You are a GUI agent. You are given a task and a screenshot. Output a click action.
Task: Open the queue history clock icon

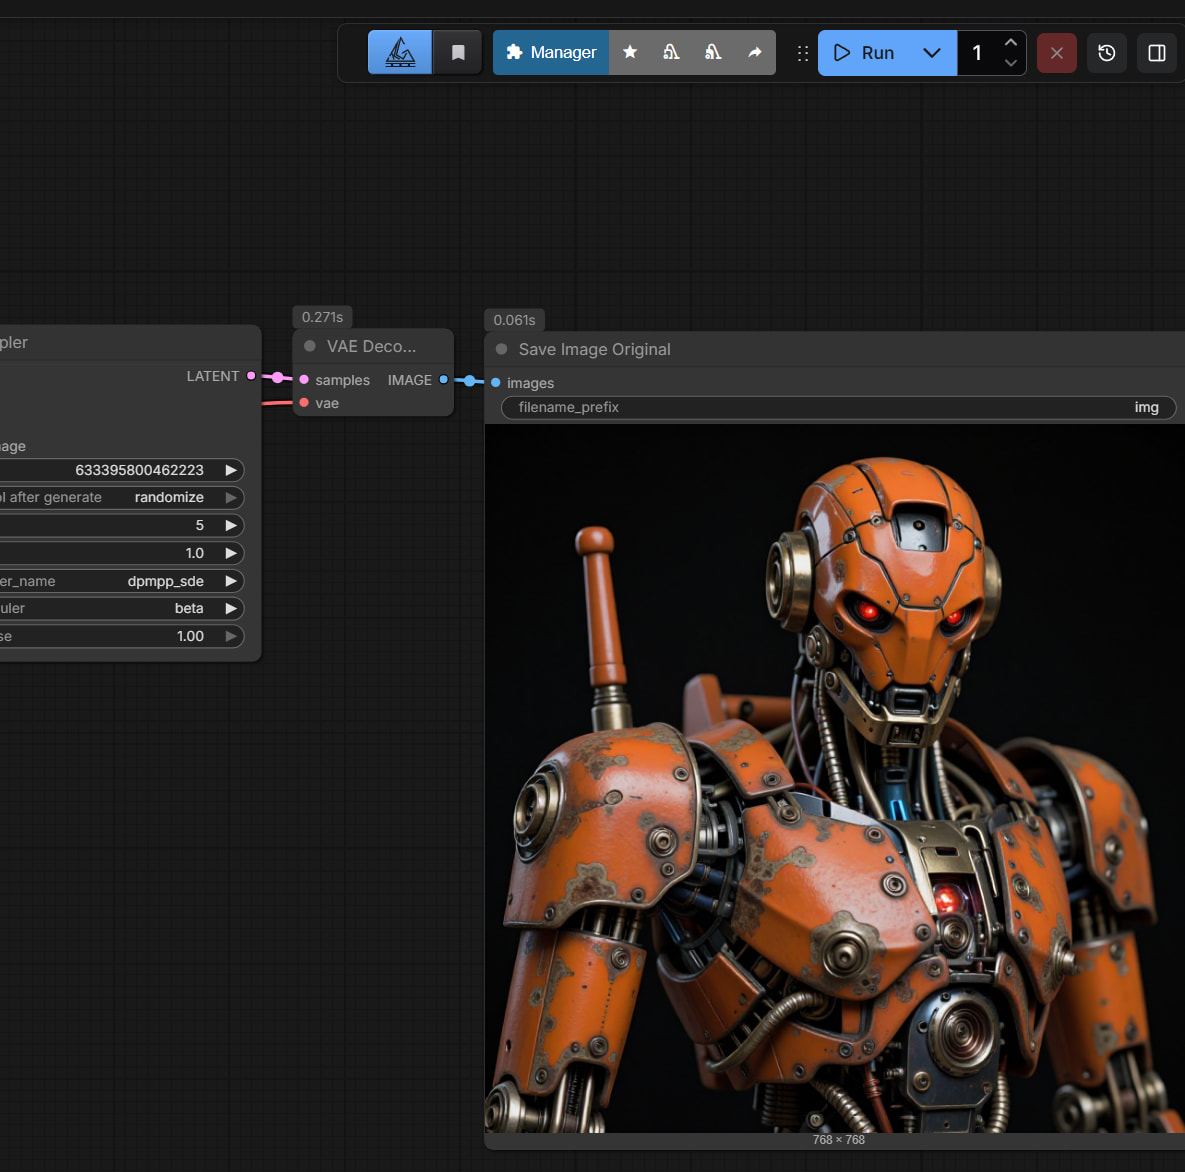point(1107,53)
